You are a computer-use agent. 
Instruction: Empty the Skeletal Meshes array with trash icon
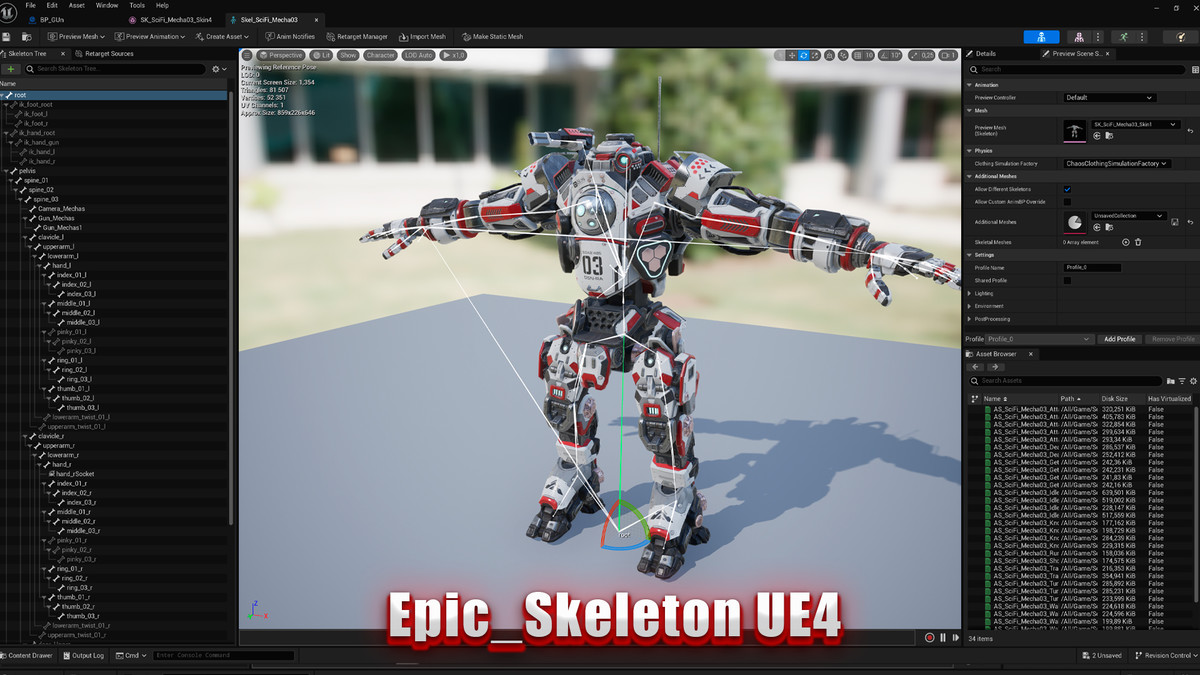click(x=1138, y=242)
